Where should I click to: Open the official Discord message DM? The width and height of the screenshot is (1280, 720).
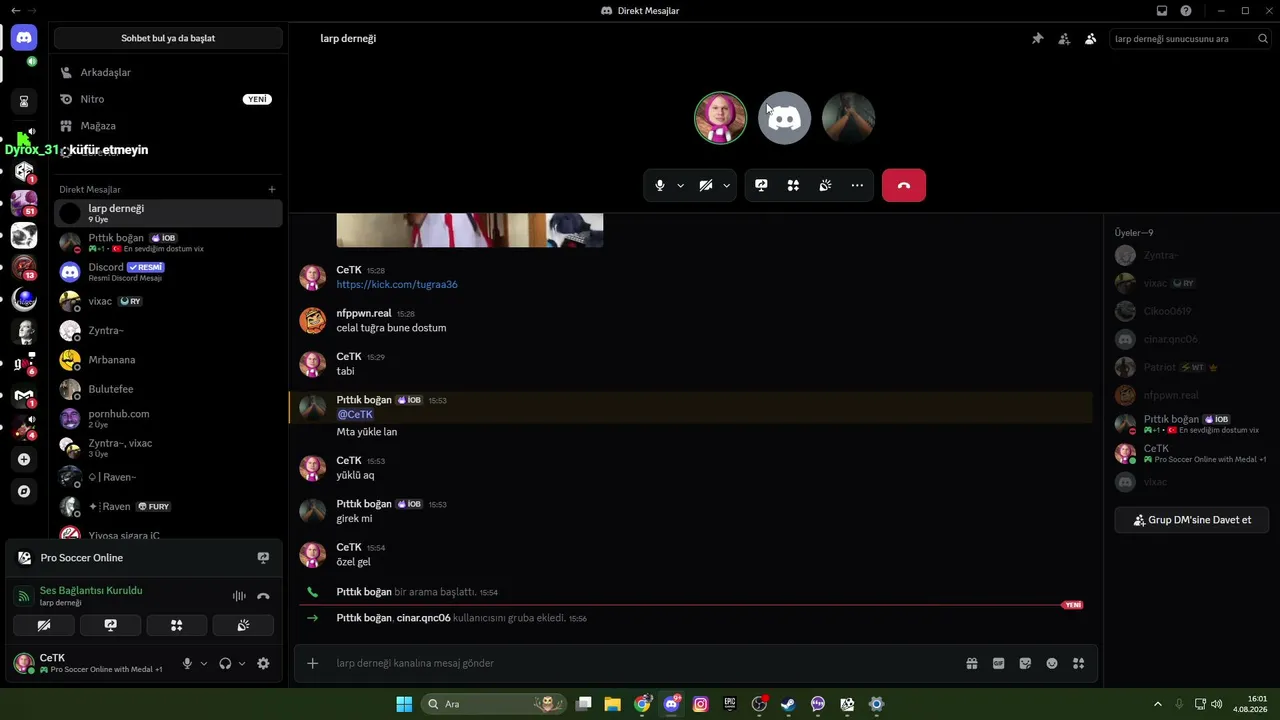[168, 271]
